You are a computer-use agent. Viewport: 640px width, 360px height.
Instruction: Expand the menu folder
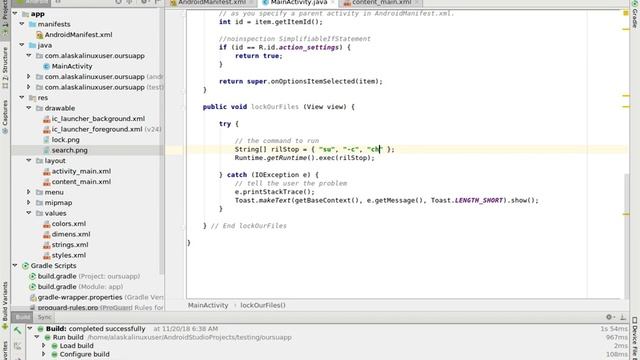tap(29, 192)
